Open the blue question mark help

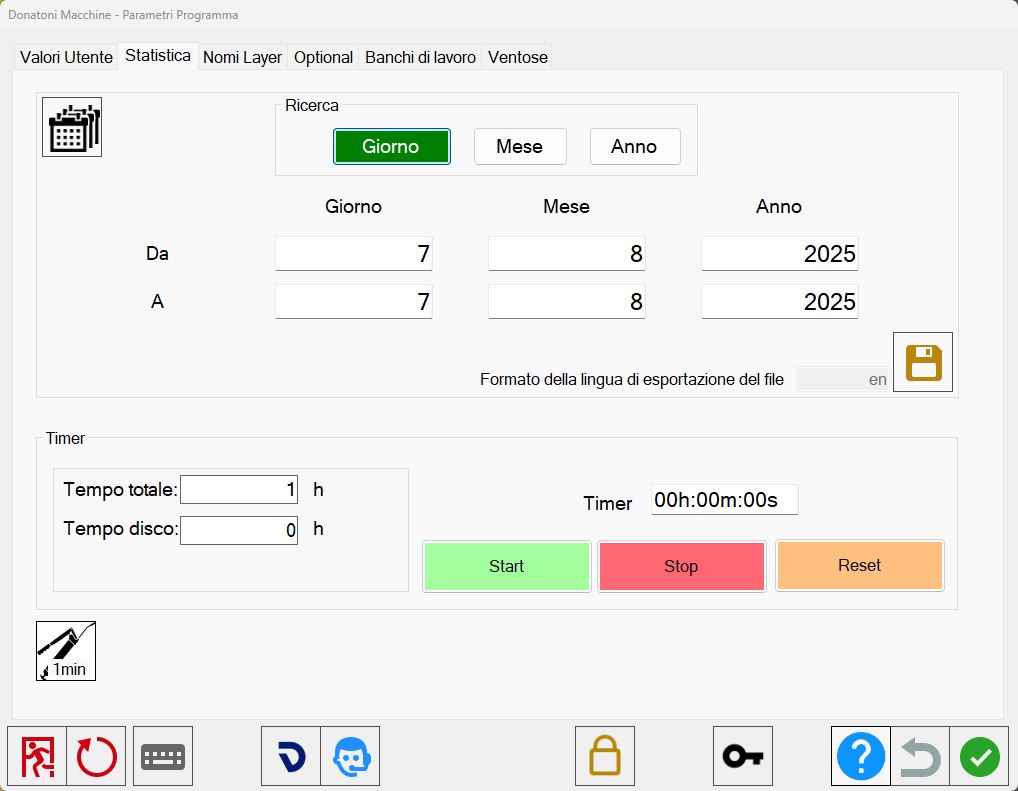pyautogui.click(x=861, y=756)
